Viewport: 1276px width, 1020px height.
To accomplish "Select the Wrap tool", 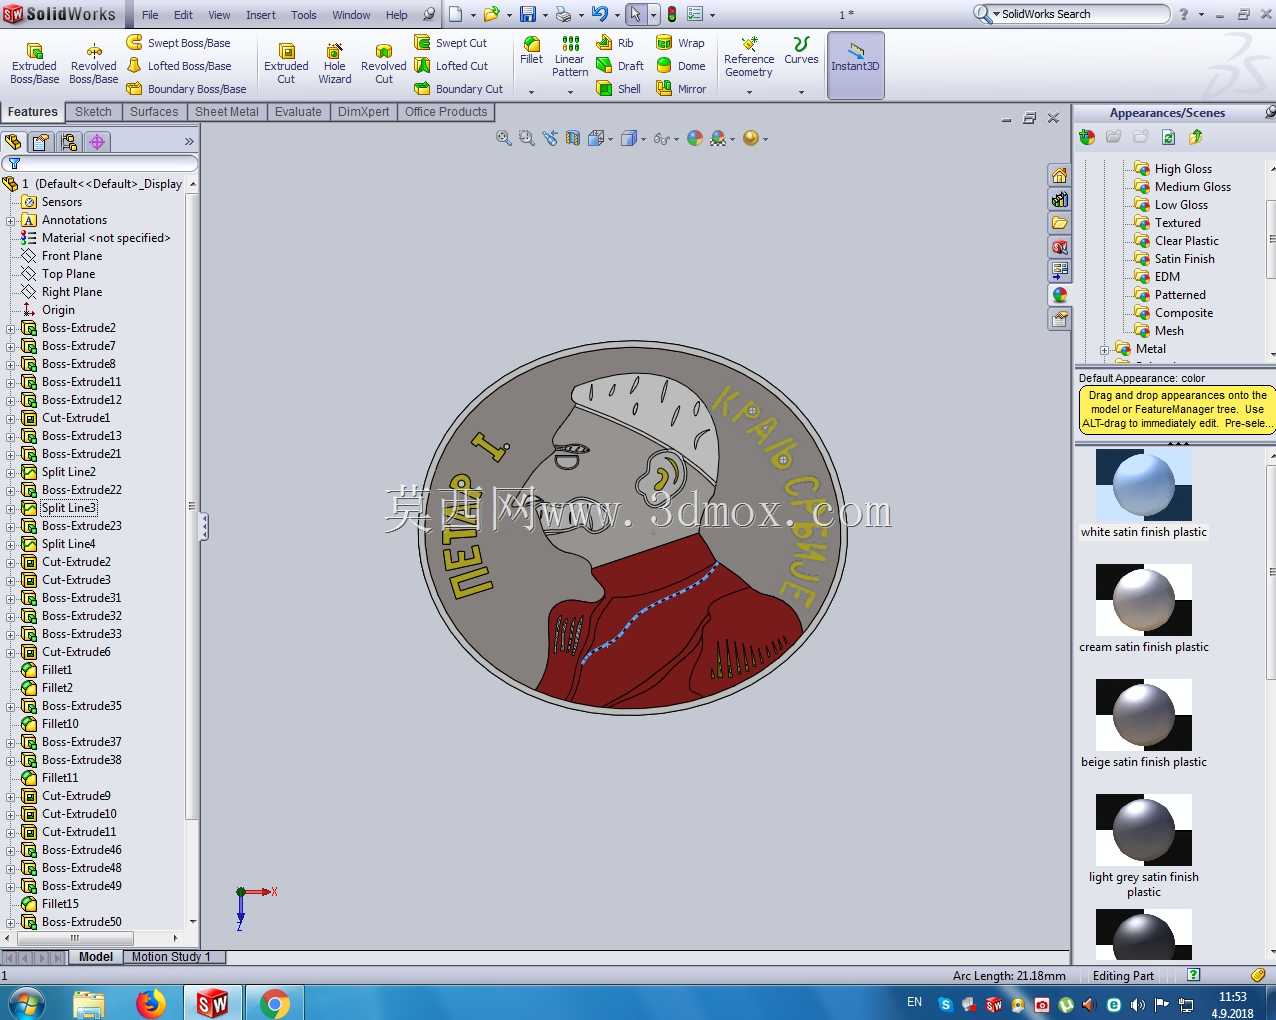I will click(680, 43).
